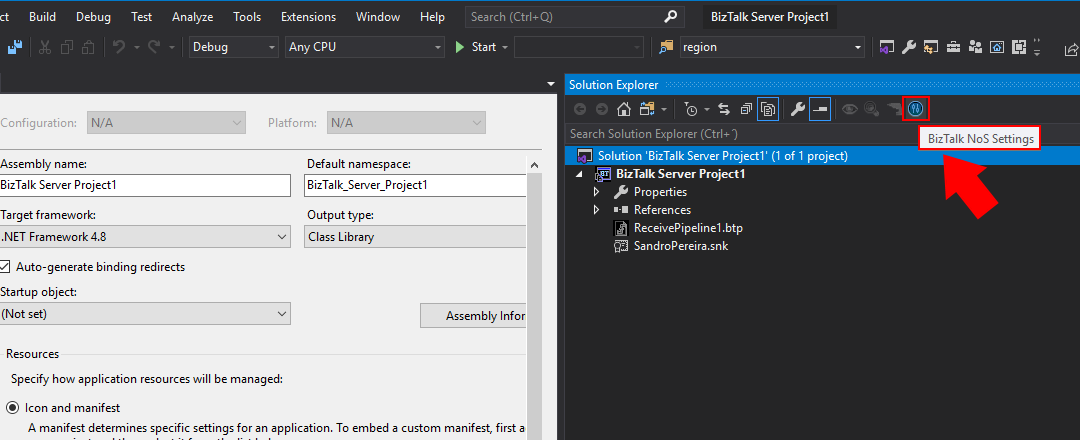Open the Tools menu
1080x440 pixels.
247,17
